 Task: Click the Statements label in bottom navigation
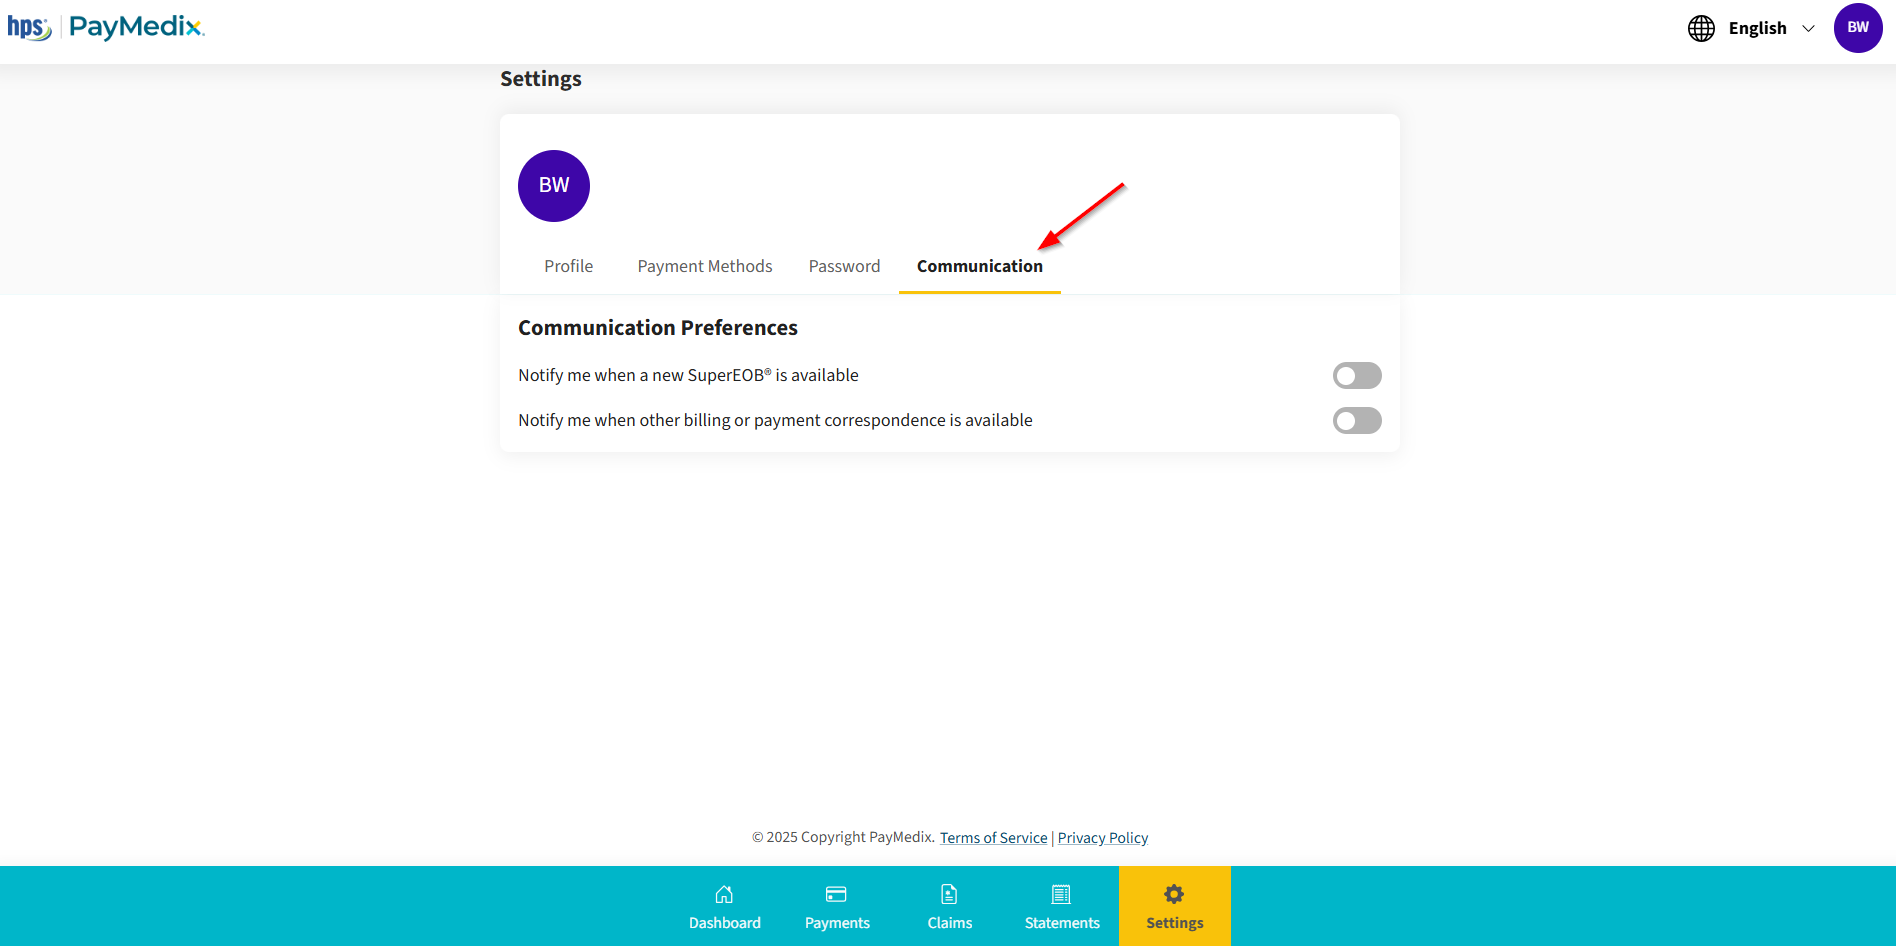1062,923
